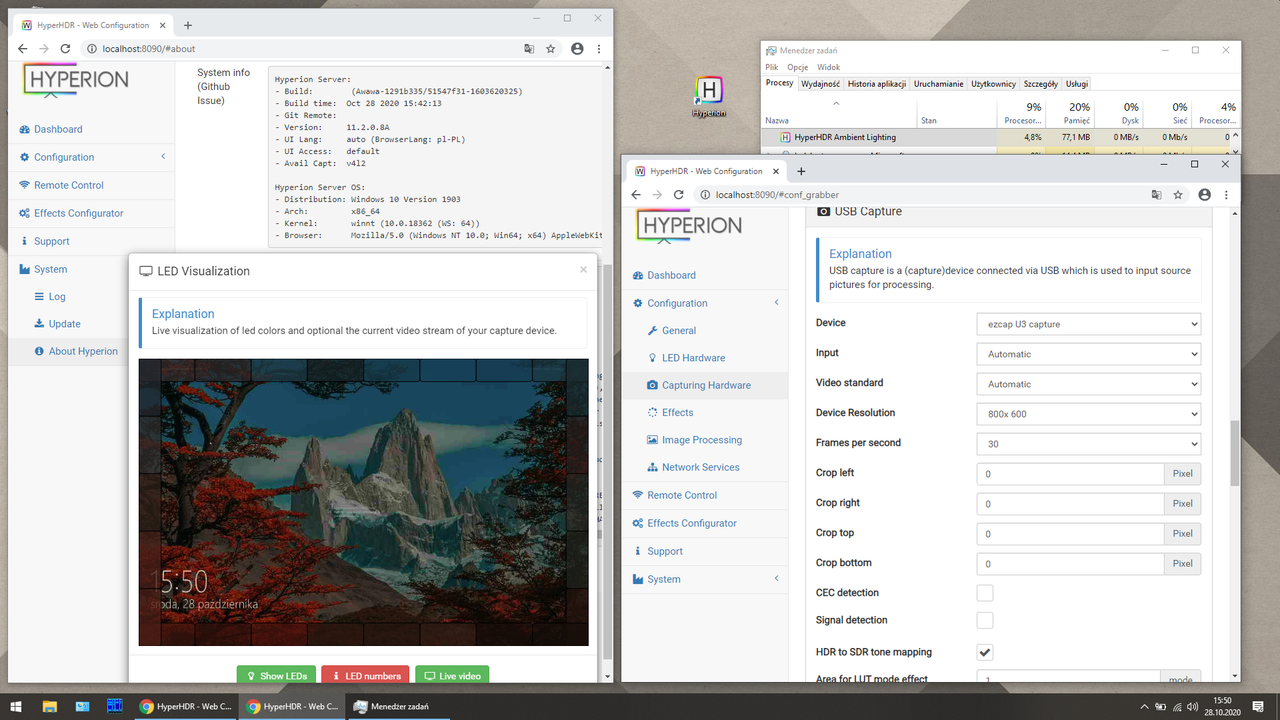Open new tab in the right browser window
The width and height of the screenshot is (1280, 720).
click(x=801, y=171)
